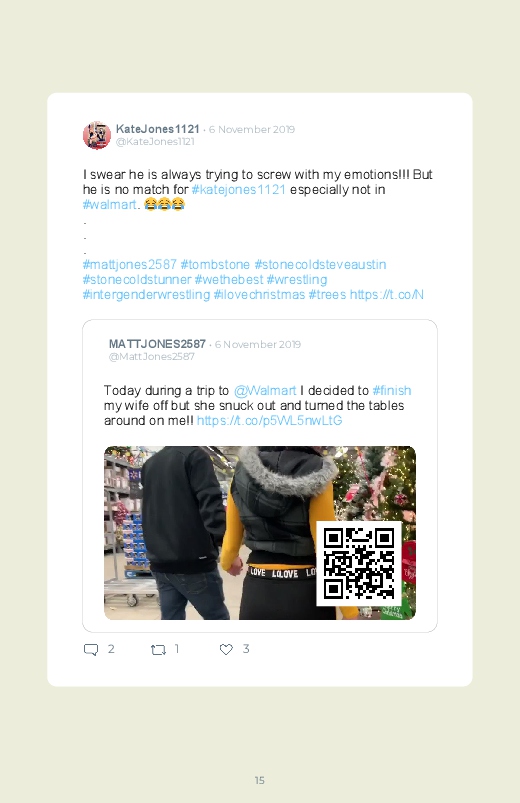Open the #intergenderwrestling hashtag
Screen dimensions: 520x803
[x=147, y=295]
